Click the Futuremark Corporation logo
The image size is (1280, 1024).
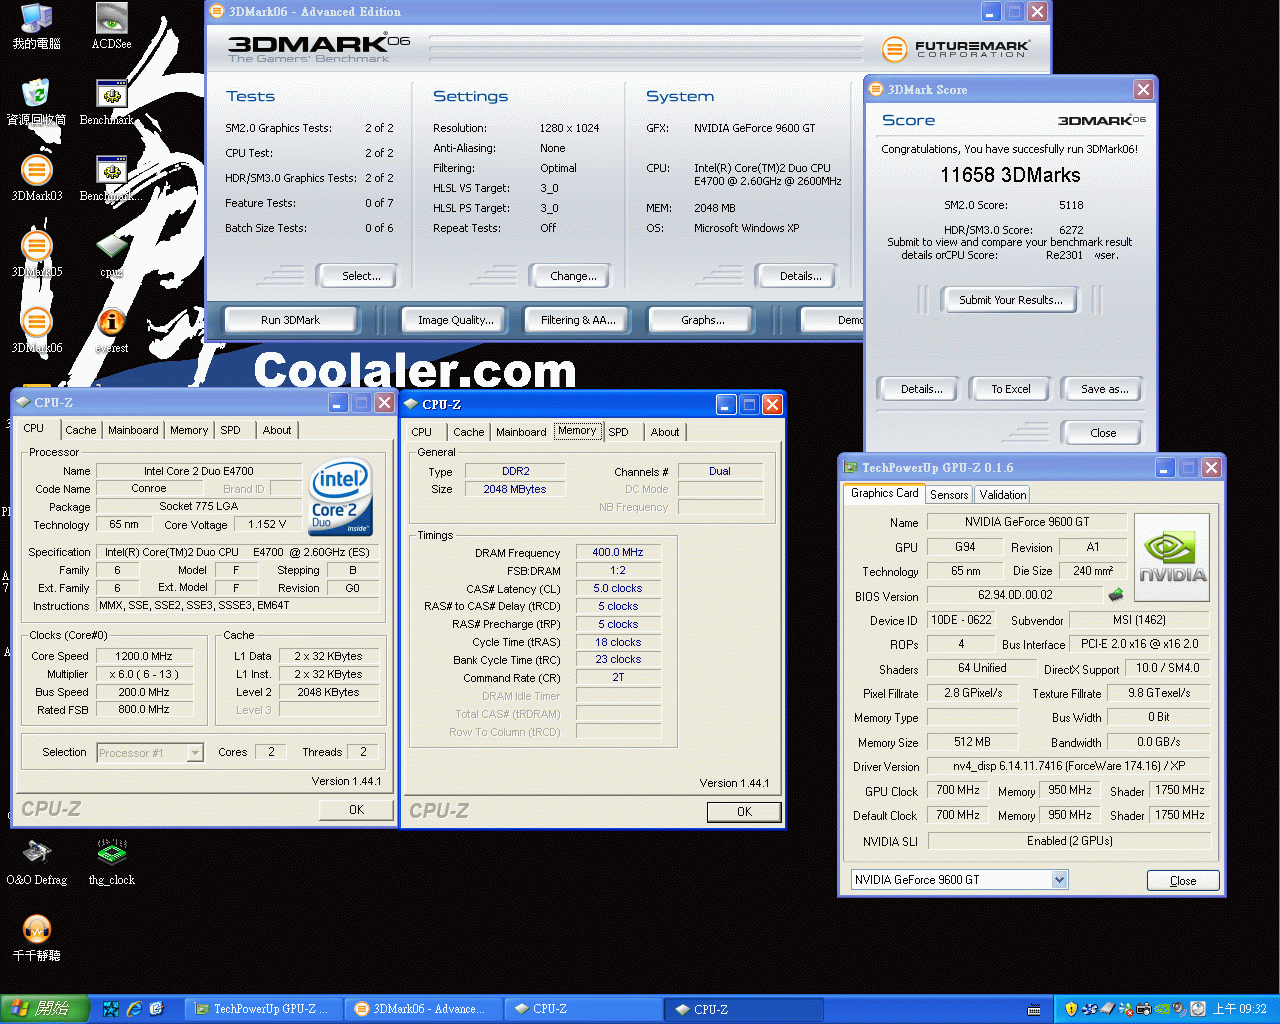point(955,48)
